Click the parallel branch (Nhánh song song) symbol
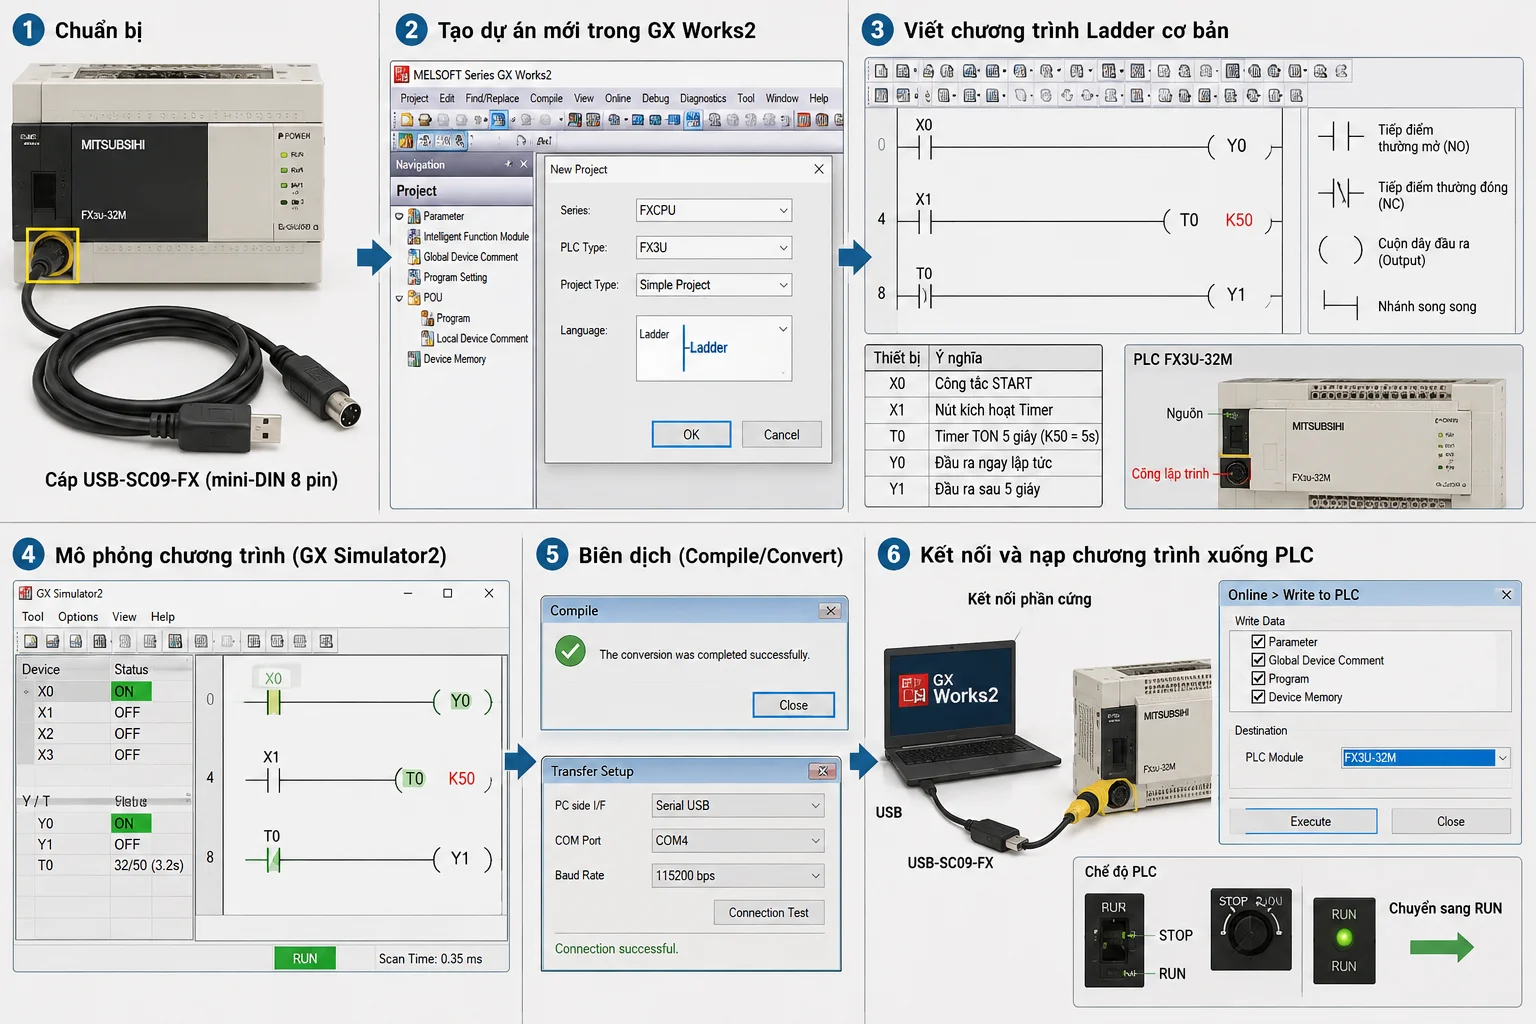The image size is (1536, 1024). 1340,304
